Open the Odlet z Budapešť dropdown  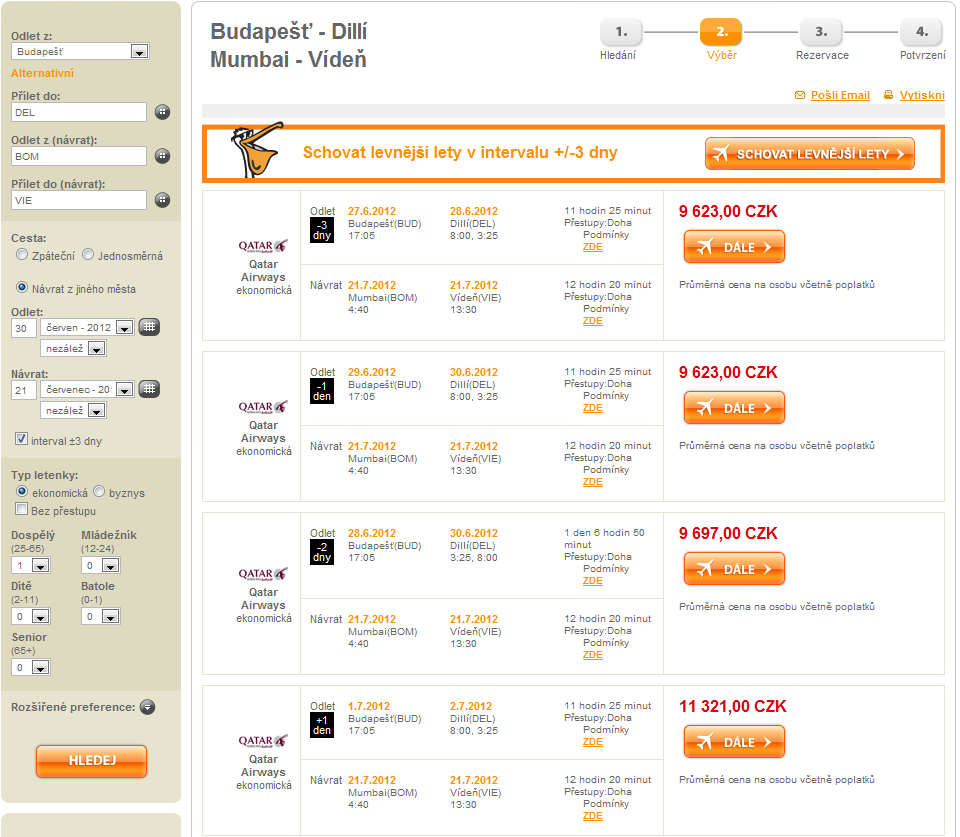[139, 51]
